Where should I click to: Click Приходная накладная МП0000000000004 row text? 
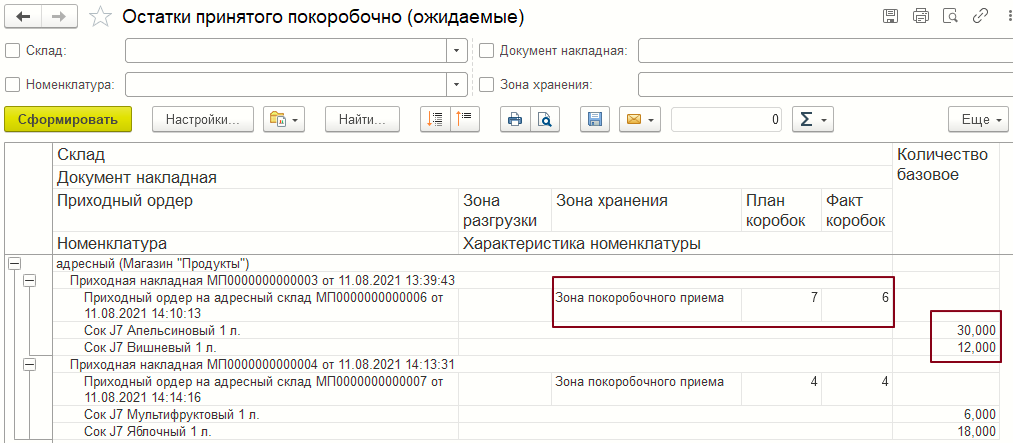coord(262,364)
